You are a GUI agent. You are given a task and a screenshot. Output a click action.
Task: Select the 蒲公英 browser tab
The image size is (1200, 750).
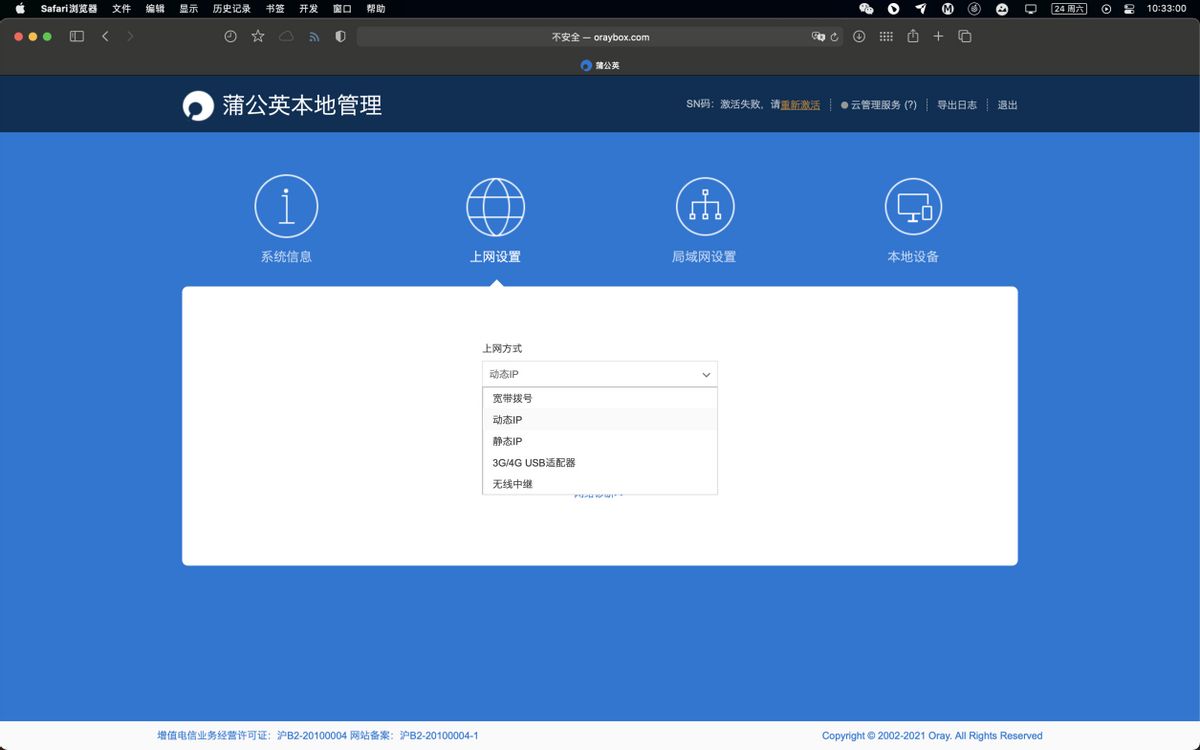point(600,65)
